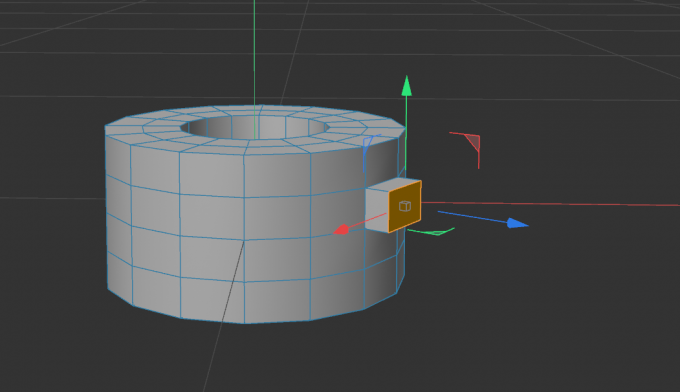
Task: Select left side face of extruded box
Action: (x=377, y=209)
